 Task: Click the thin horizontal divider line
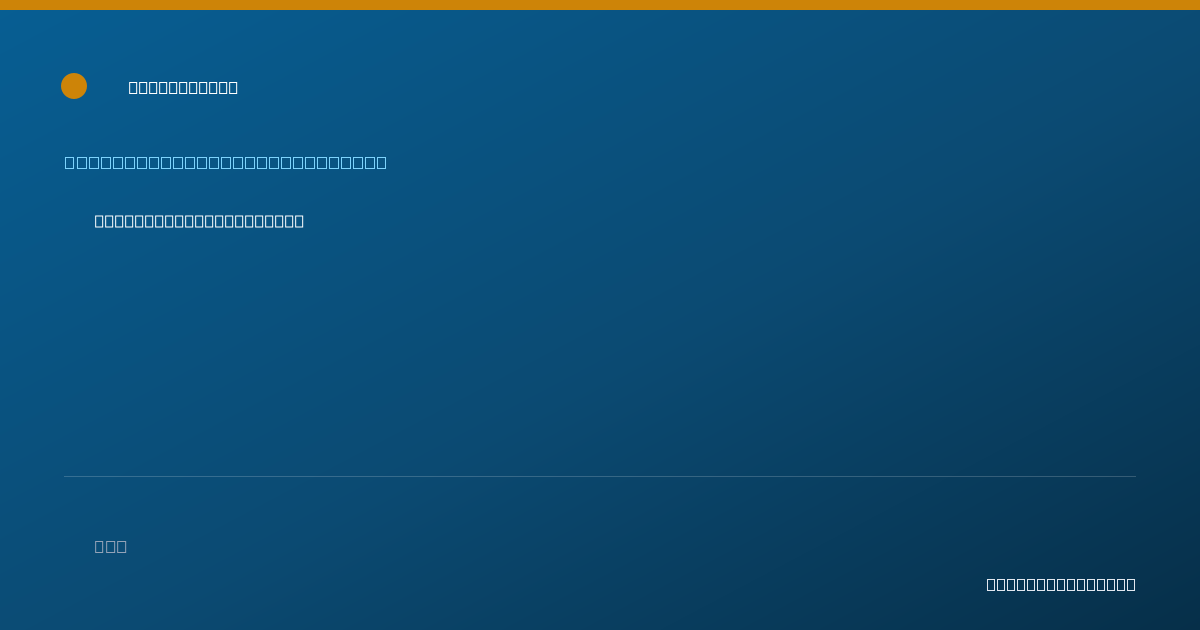point(600,476)
